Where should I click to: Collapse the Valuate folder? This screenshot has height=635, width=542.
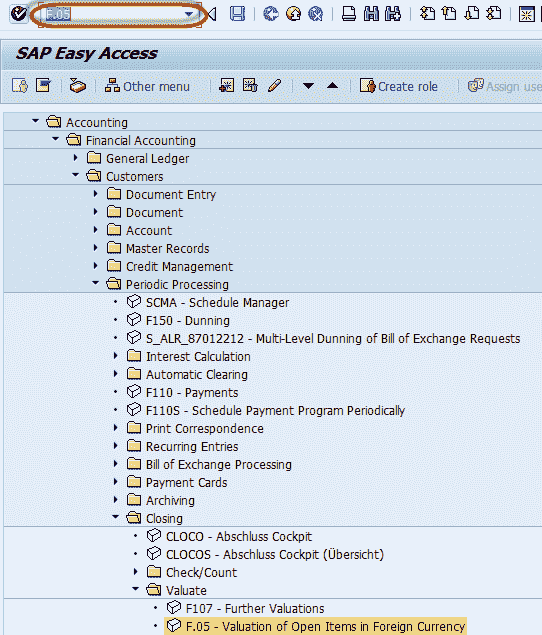[x=136, y=589]
